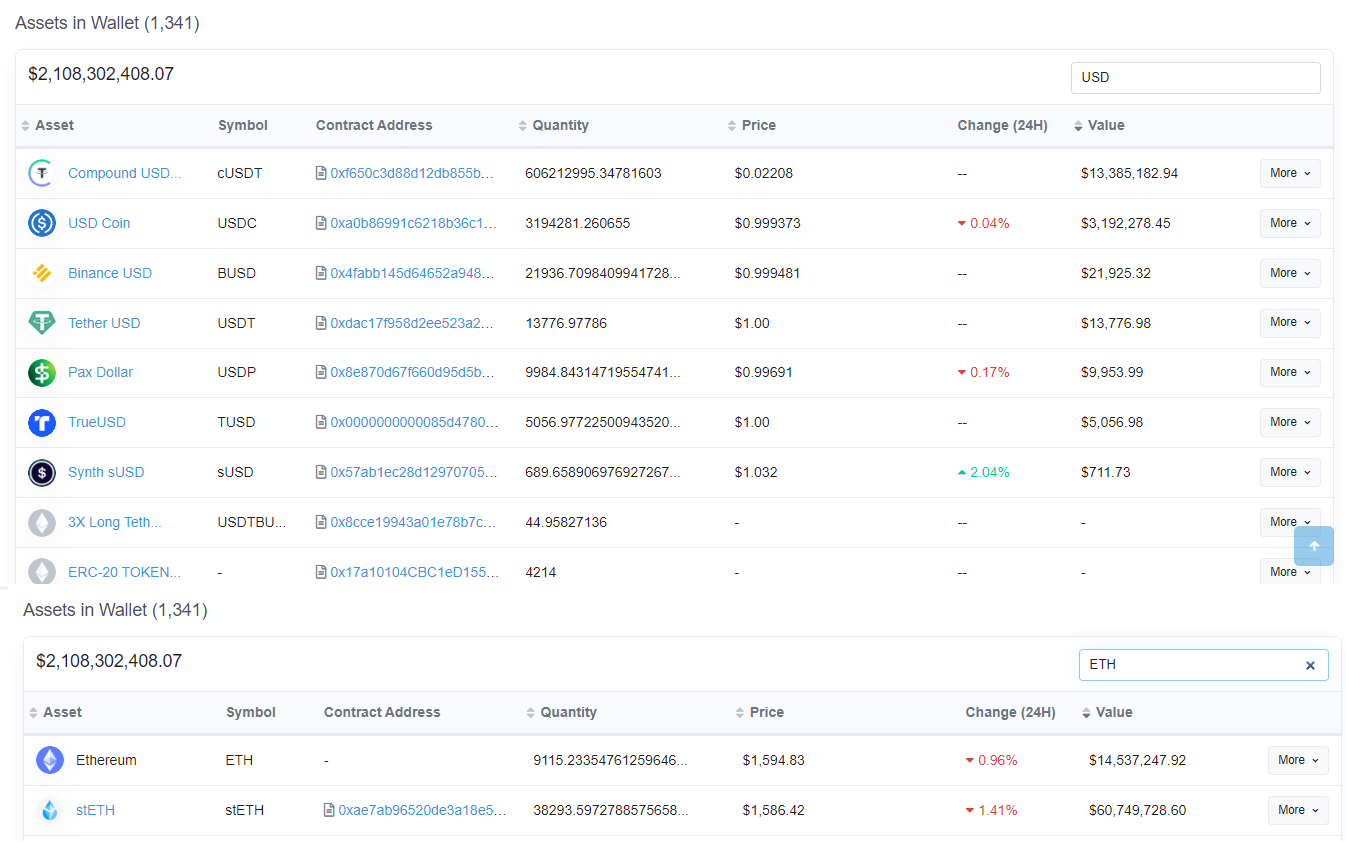This screenshot has width=1346, height=842.
Task: Click contract document icon for BUSD
Action: pyautogui.click(x=321, y=273)
